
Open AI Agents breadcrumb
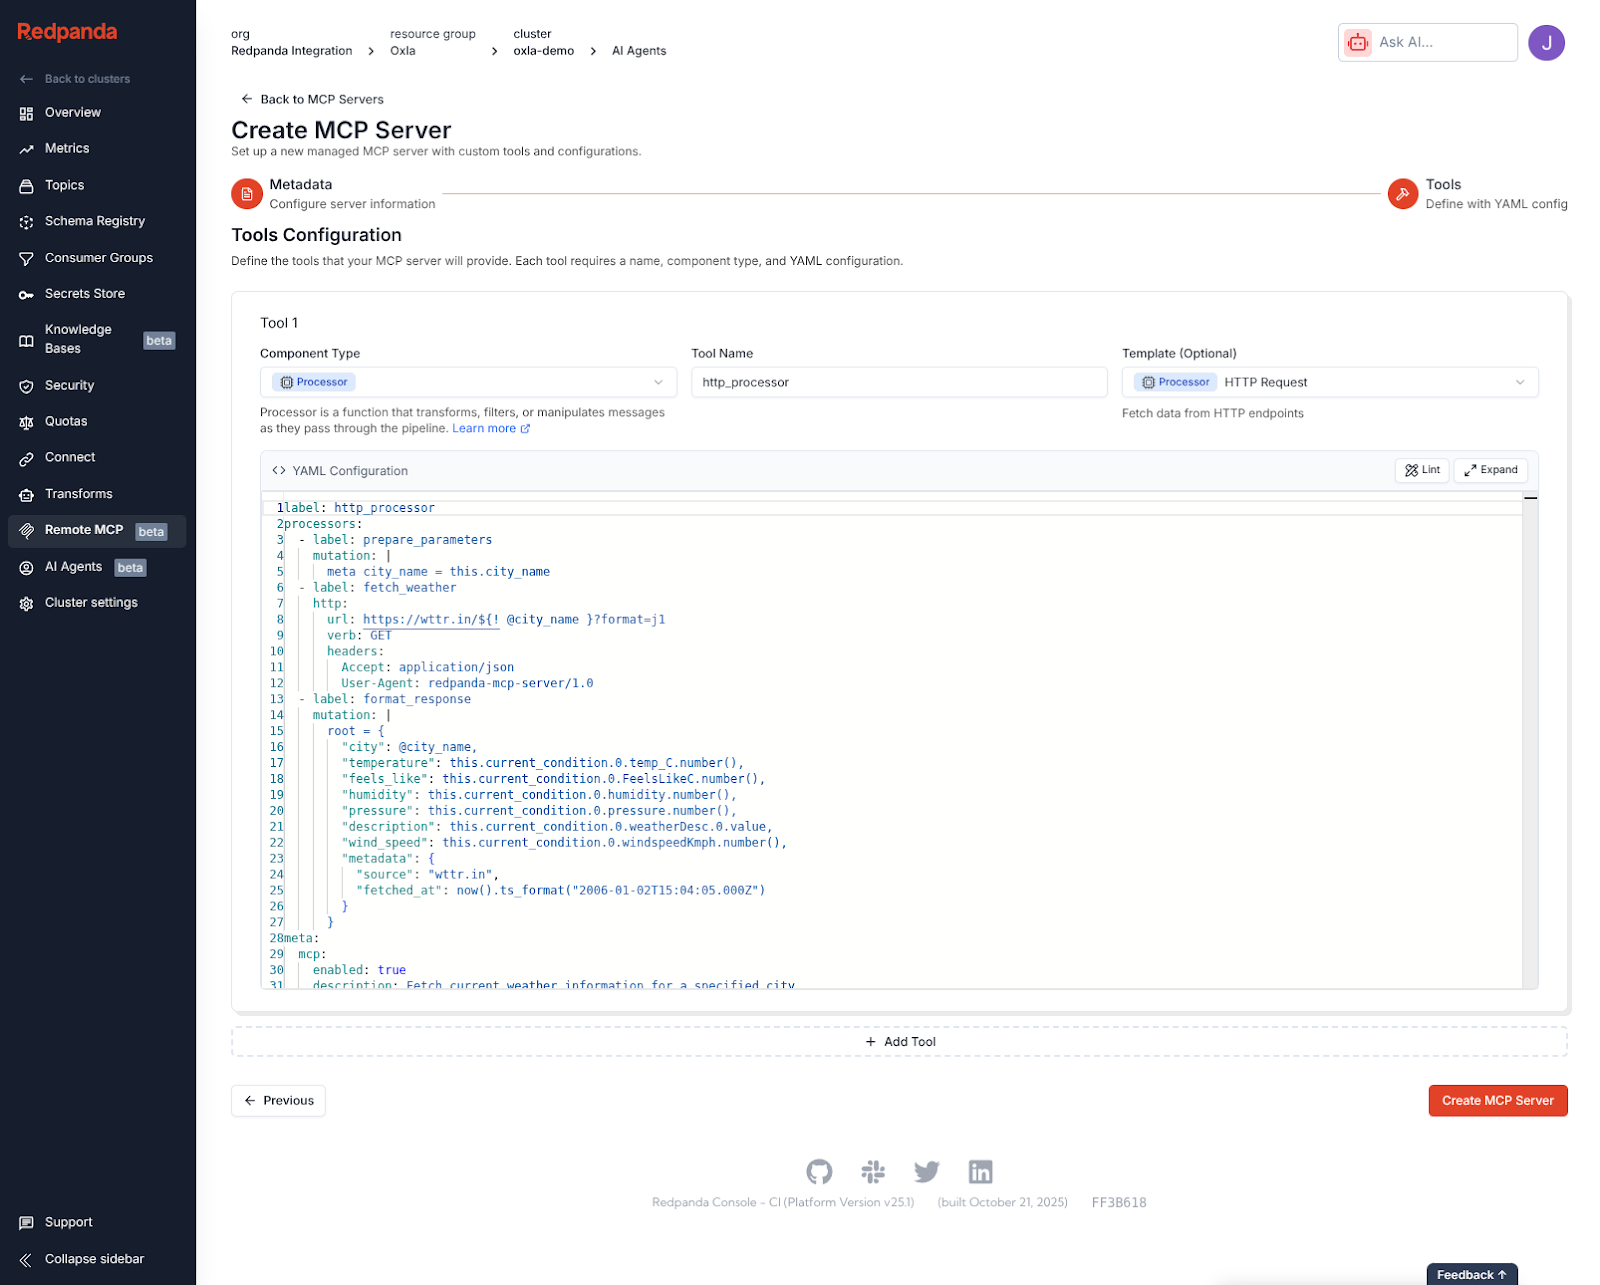[x=639, y=51]
